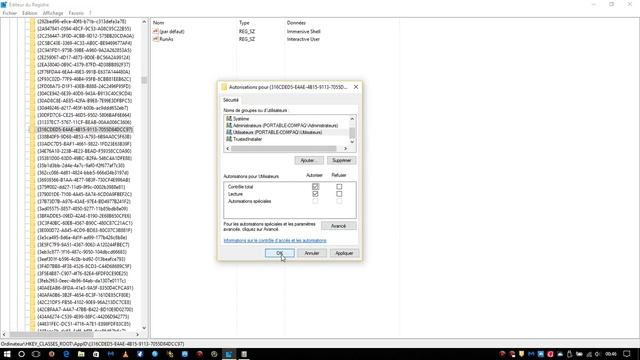Open VLC cone icon on taskbar
640x360 pixels.
point(125,354)
